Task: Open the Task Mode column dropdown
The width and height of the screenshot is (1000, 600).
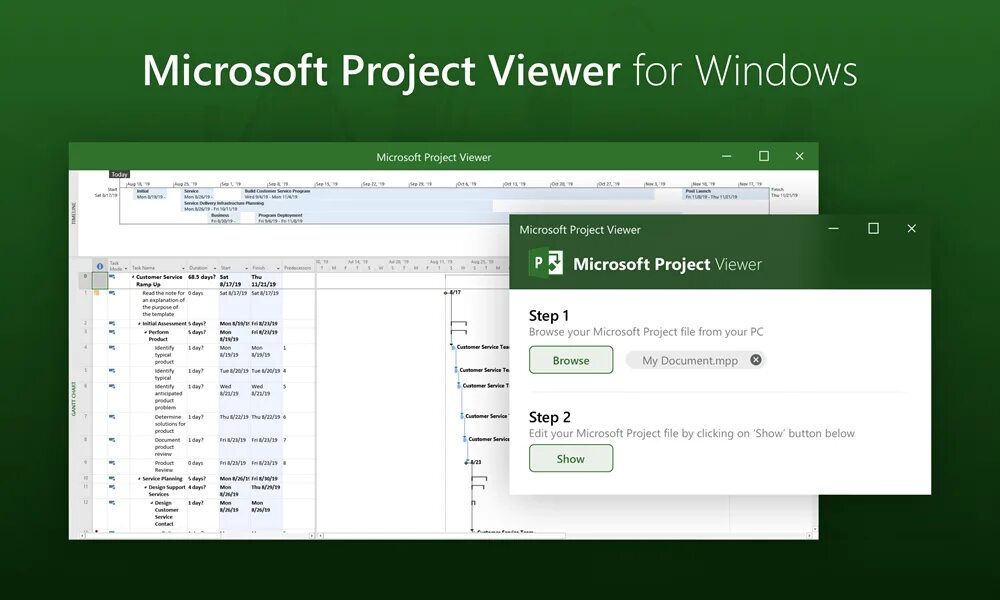Action: click(126, 268)
